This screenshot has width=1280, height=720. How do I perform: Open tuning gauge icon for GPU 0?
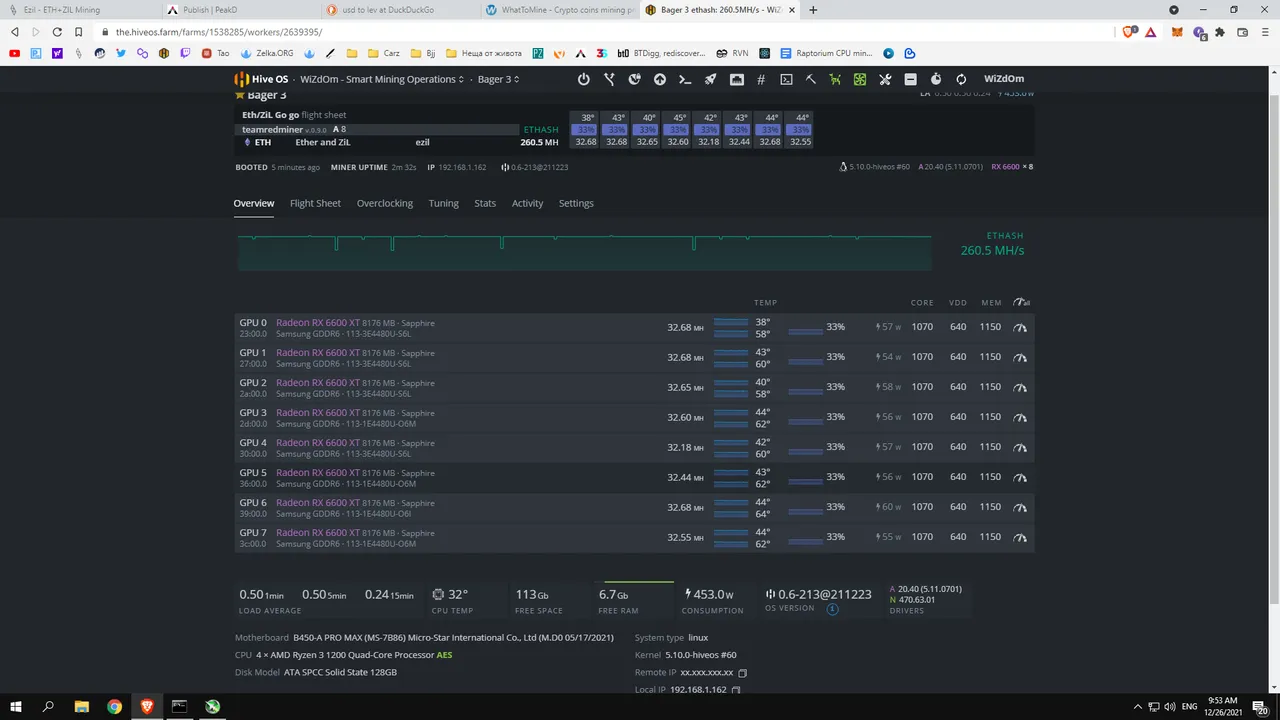tap(1020, 327)
